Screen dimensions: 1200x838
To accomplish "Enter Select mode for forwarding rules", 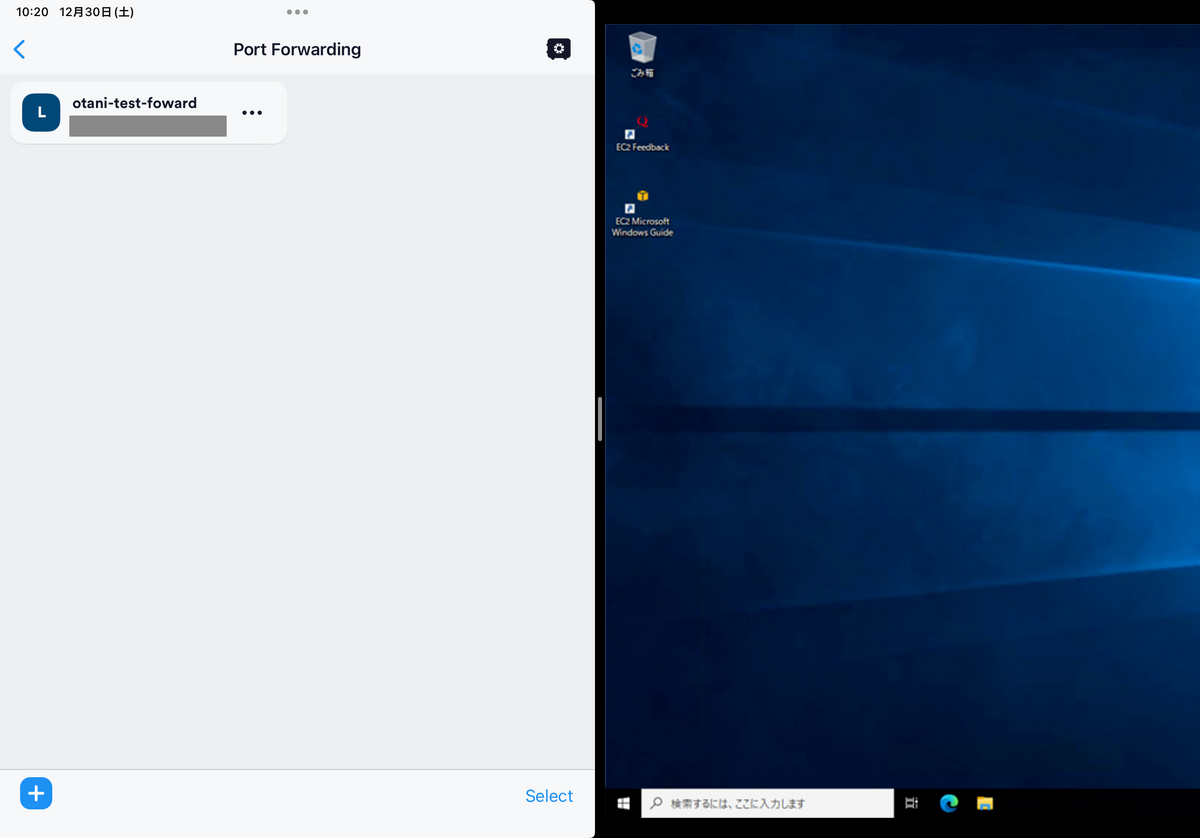I will point(549,795).
